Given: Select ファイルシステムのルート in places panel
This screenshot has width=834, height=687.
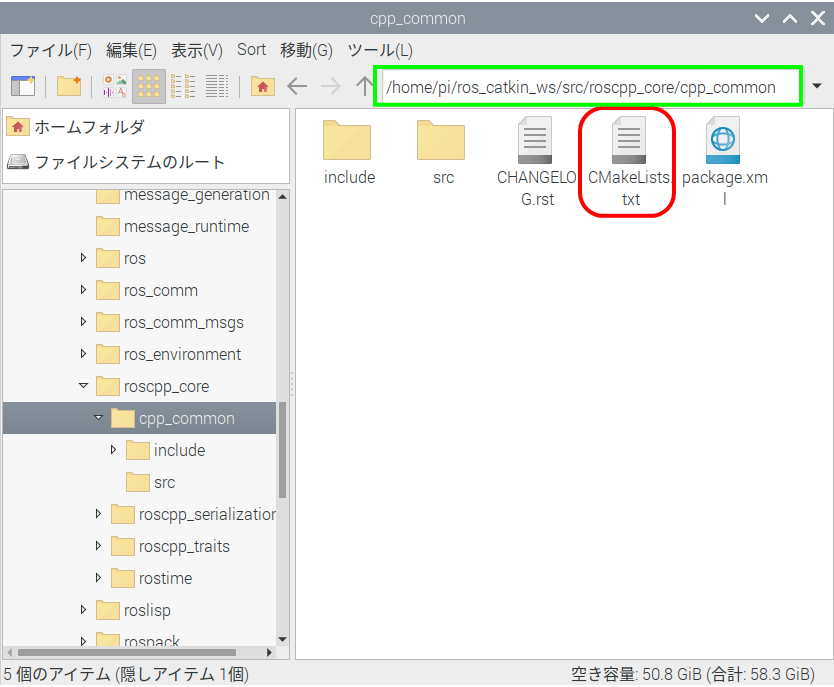Looking at the screenshot, I should tap(115, 162).
